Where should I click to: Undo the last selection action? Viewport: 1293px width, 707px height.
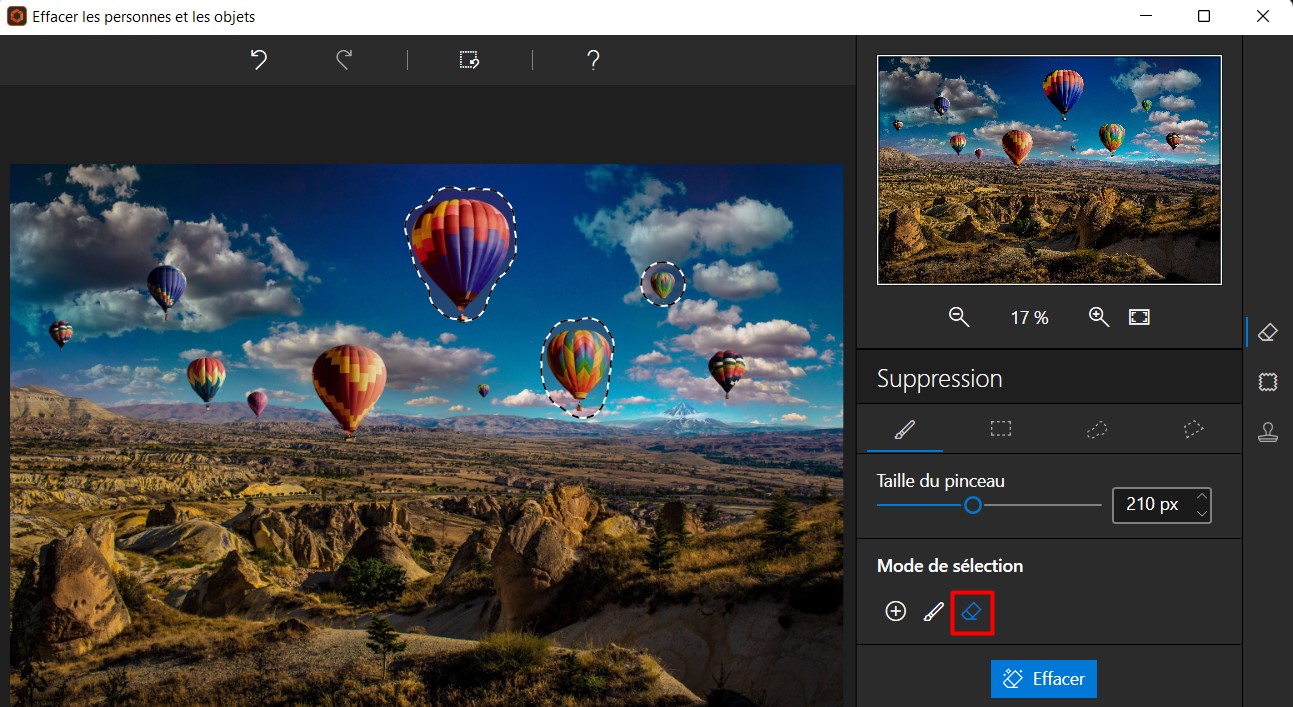[x=259, y=60]
